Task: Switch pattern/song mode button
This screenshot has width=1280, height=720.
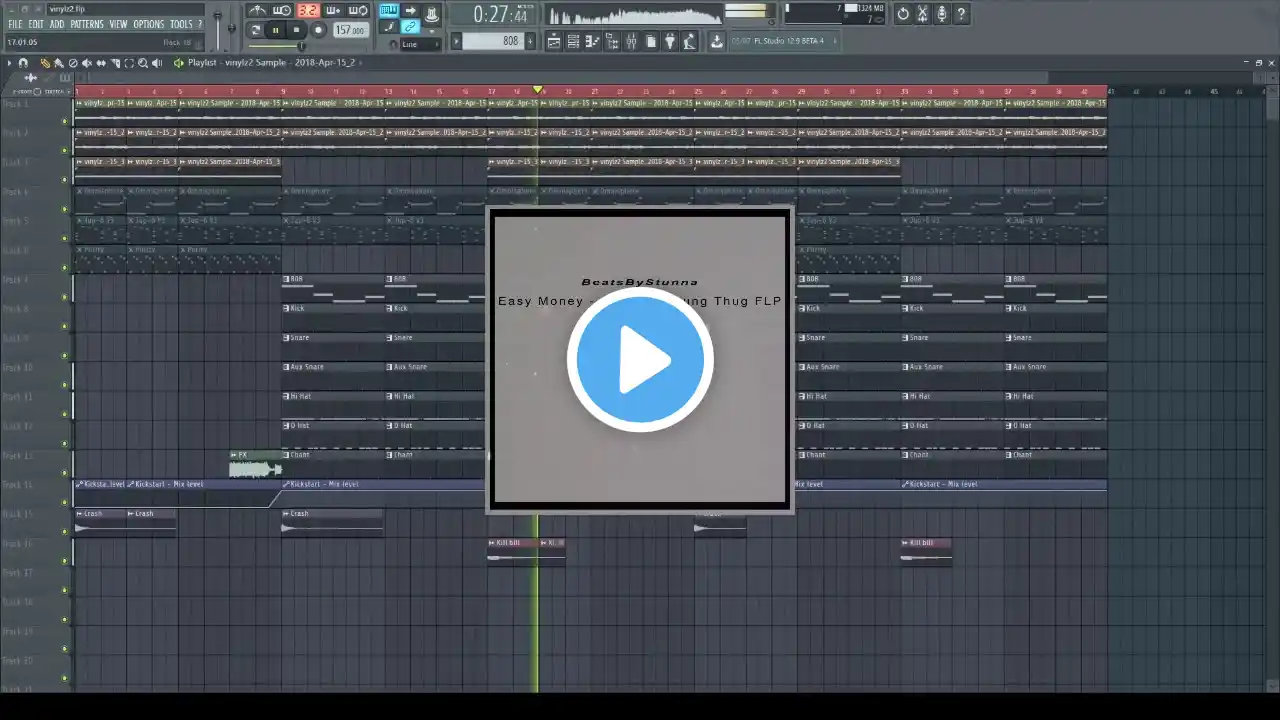Action: click(255, 30)
